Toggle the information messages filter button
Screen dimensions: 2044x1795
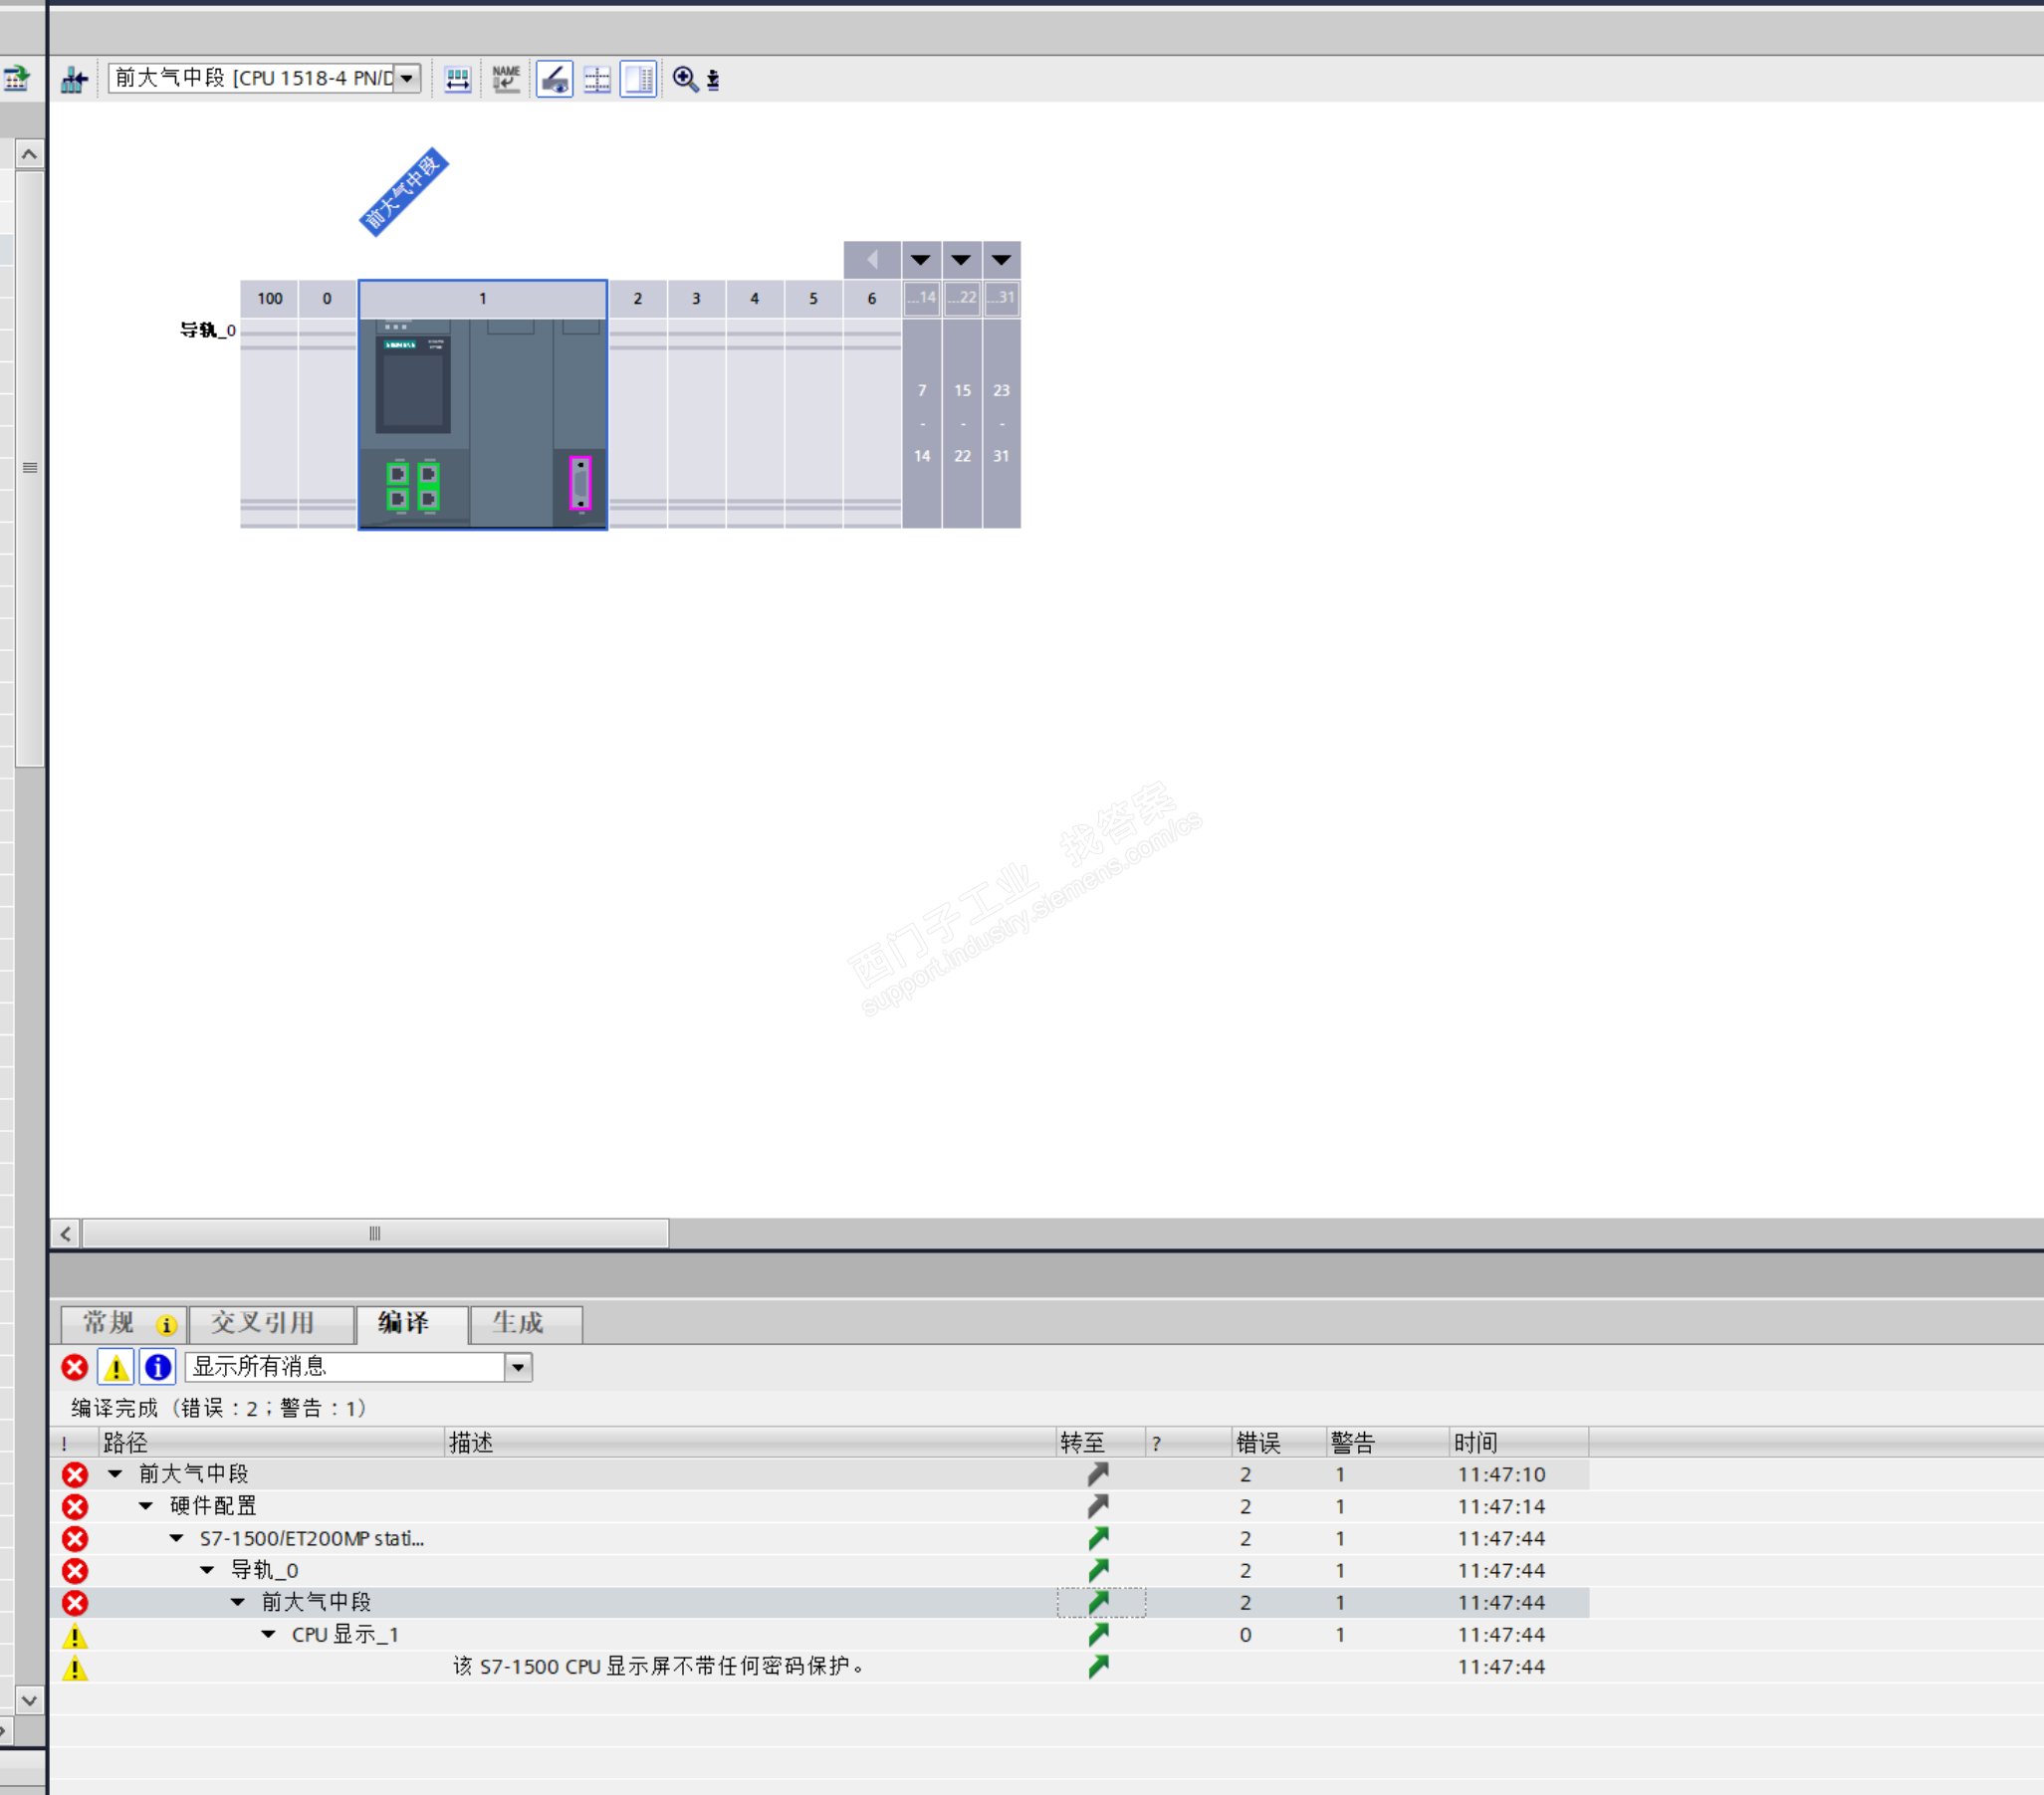158,1367
